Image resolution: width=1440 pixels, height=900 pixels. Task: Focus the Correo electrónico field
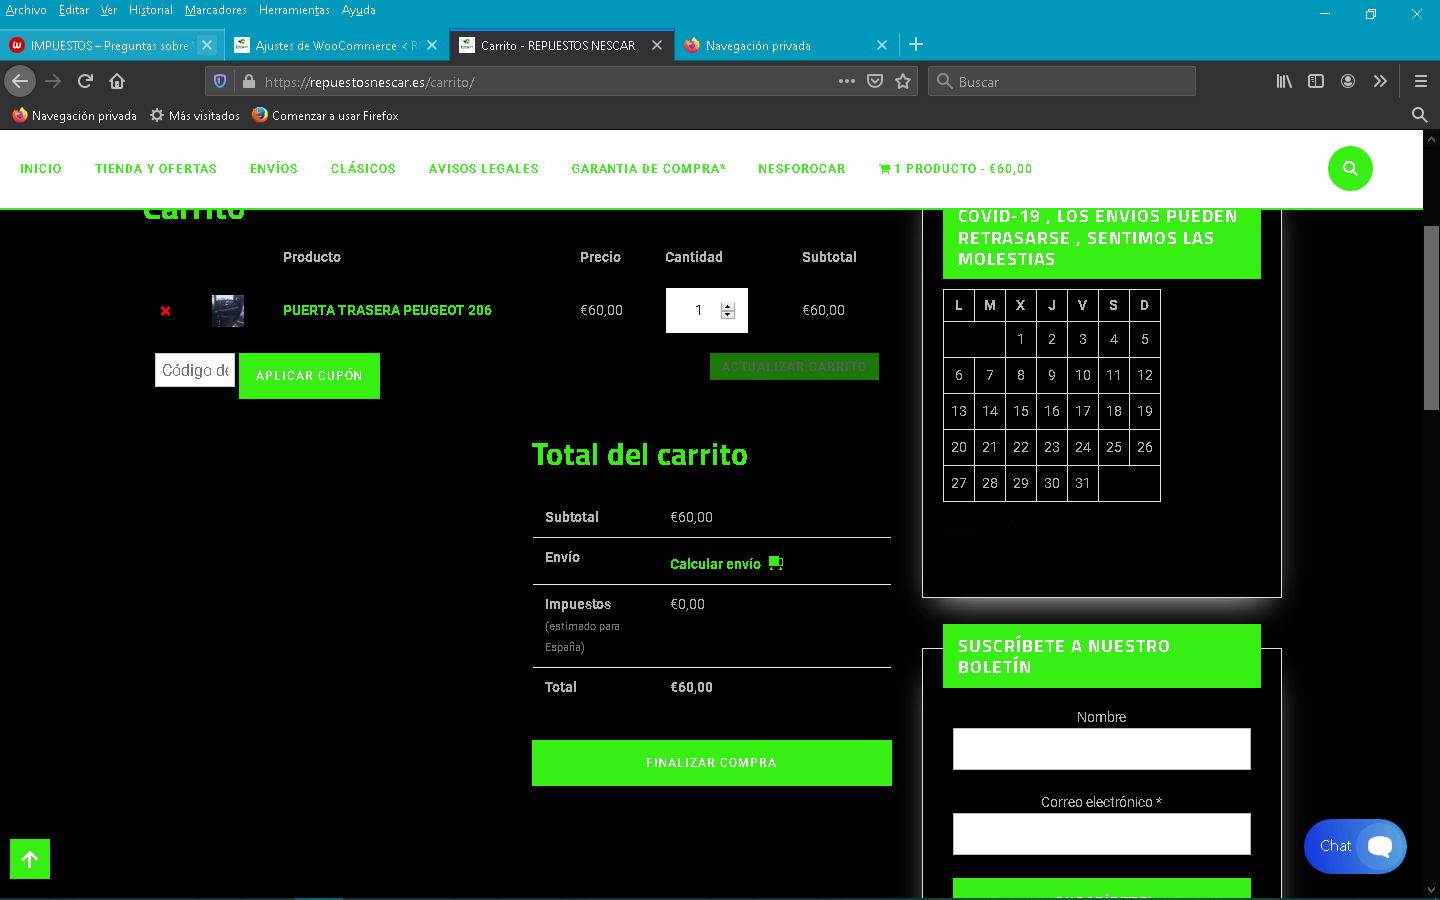tap(1101, 834)
